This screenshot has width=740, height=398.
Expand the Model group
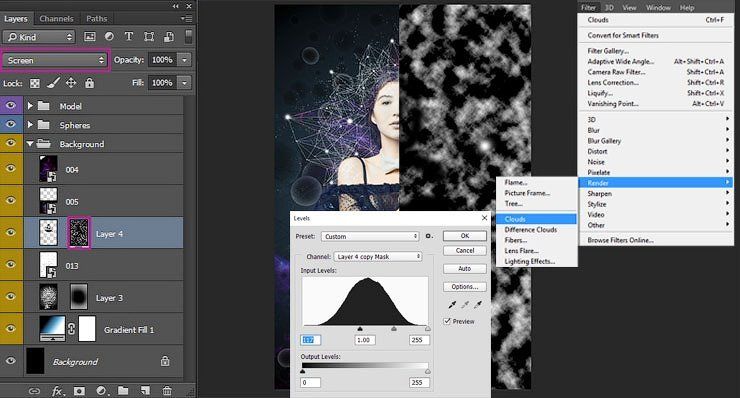(x=30, y=106)
